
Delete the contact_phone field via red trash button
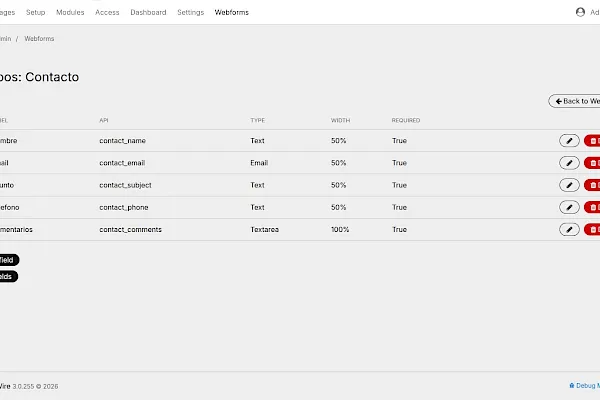pyautogui.click(x=592, y=207)
